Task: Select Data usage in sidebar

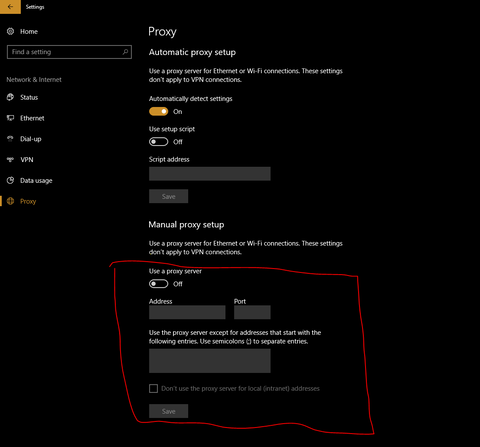Action: click(x=36, y=181)
